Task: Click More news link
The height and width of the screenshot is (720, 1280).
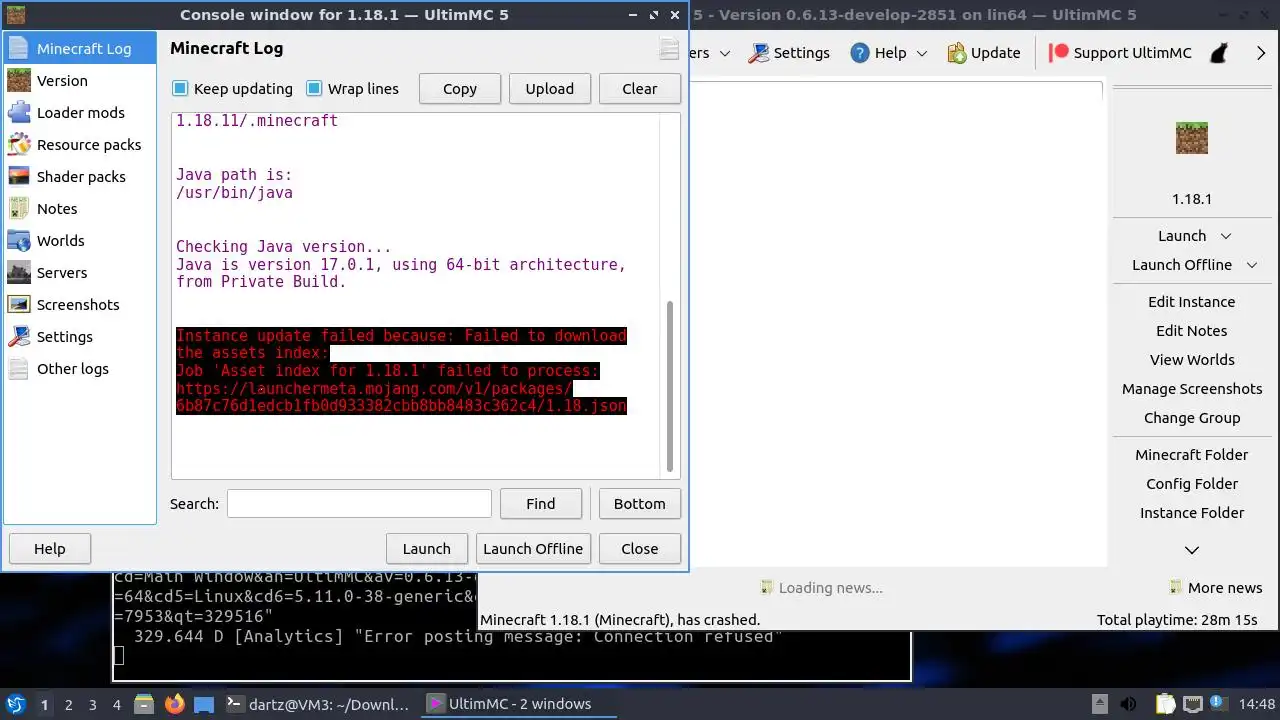Action: click(x=1215, y=588)
